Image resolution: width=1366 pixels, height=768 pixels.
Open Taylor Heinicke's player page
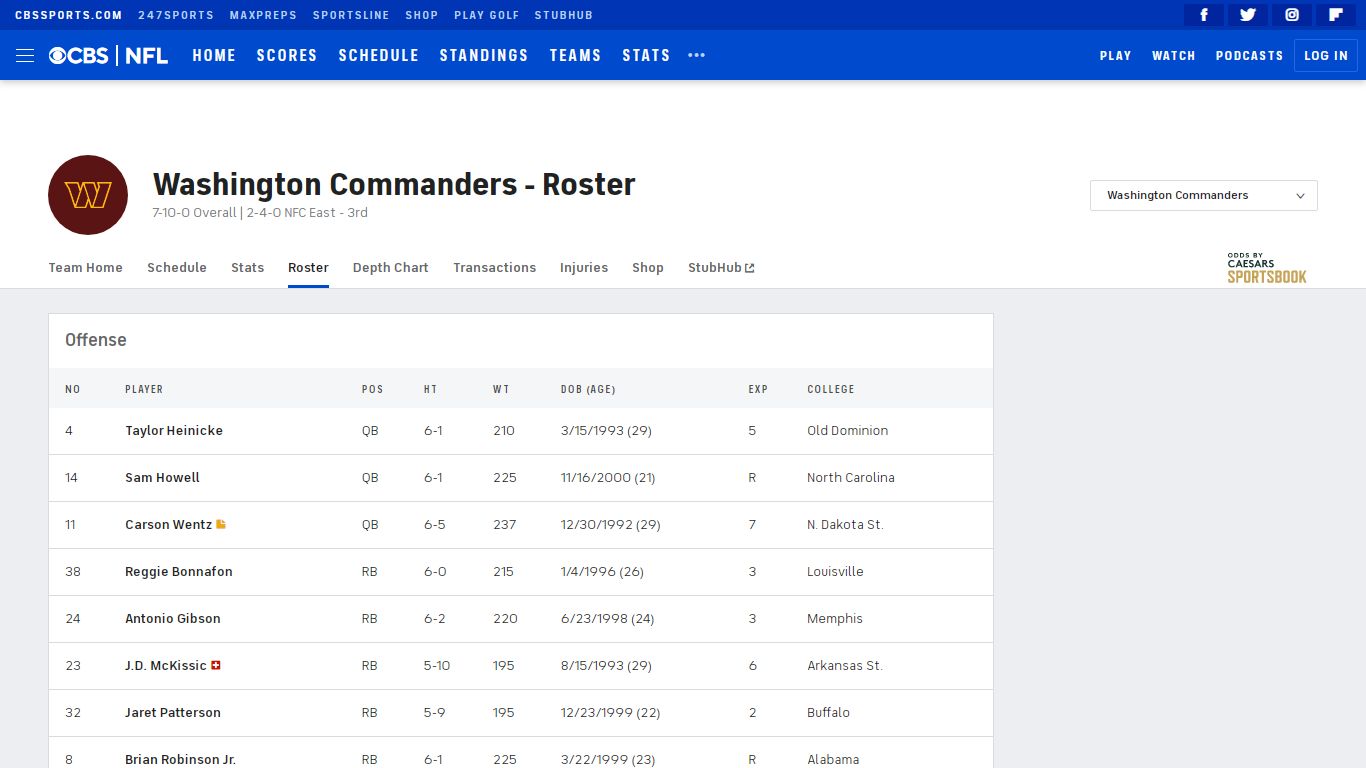[x=174, y=431]
